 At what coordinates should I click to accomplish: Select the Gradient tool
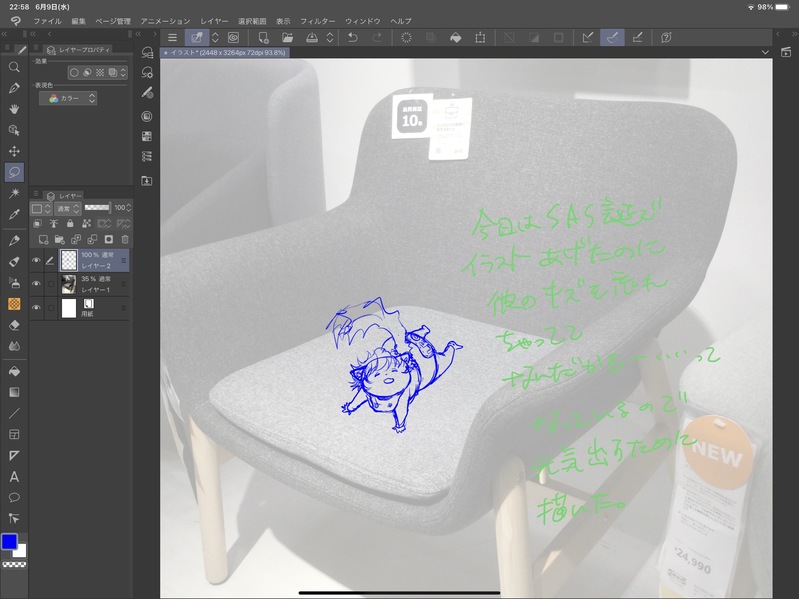tap(14, 392)
